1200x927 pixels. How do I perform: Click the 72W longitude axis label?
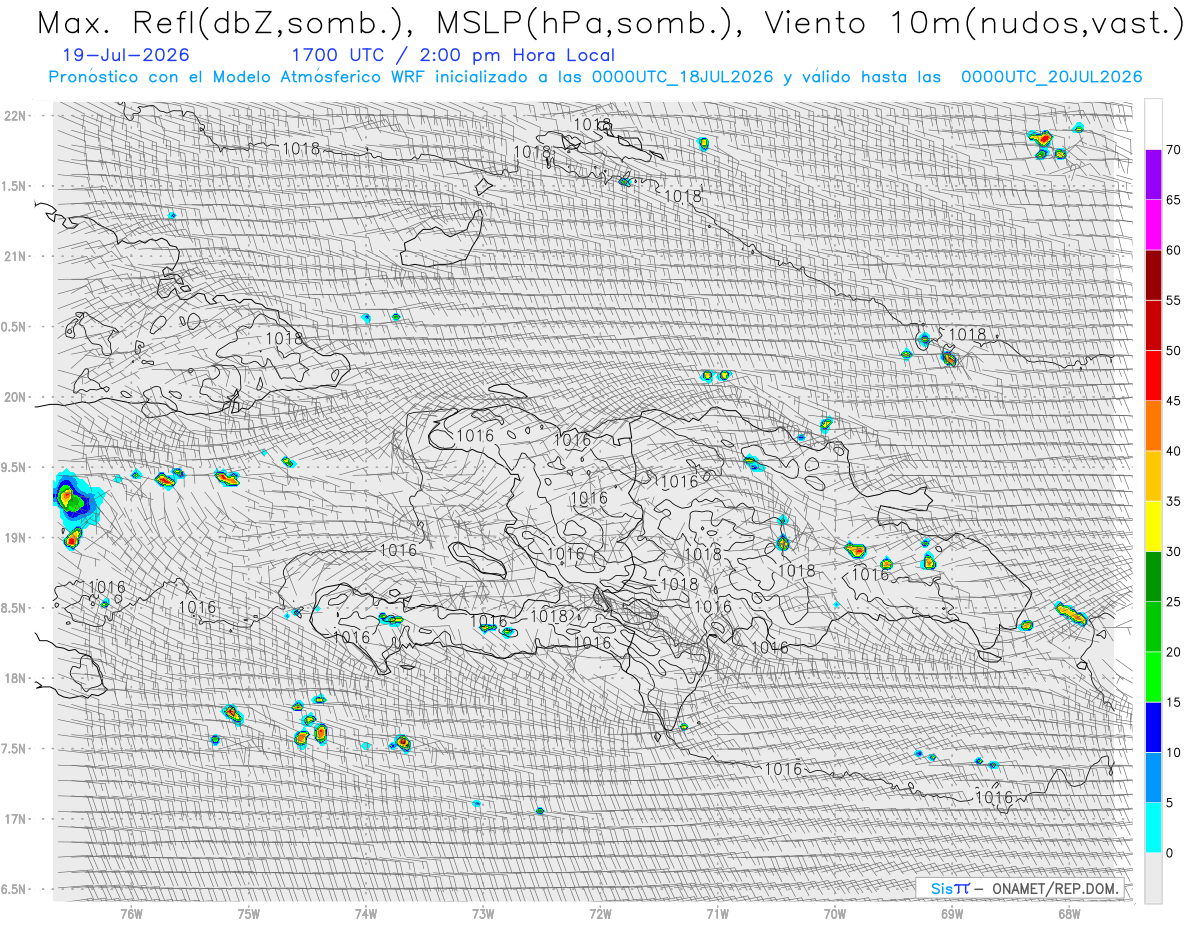coord(600,915)
